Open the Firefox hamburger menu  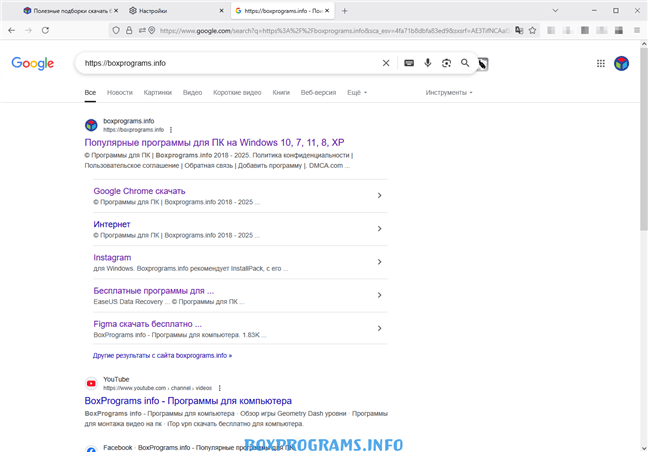(636, 30)
